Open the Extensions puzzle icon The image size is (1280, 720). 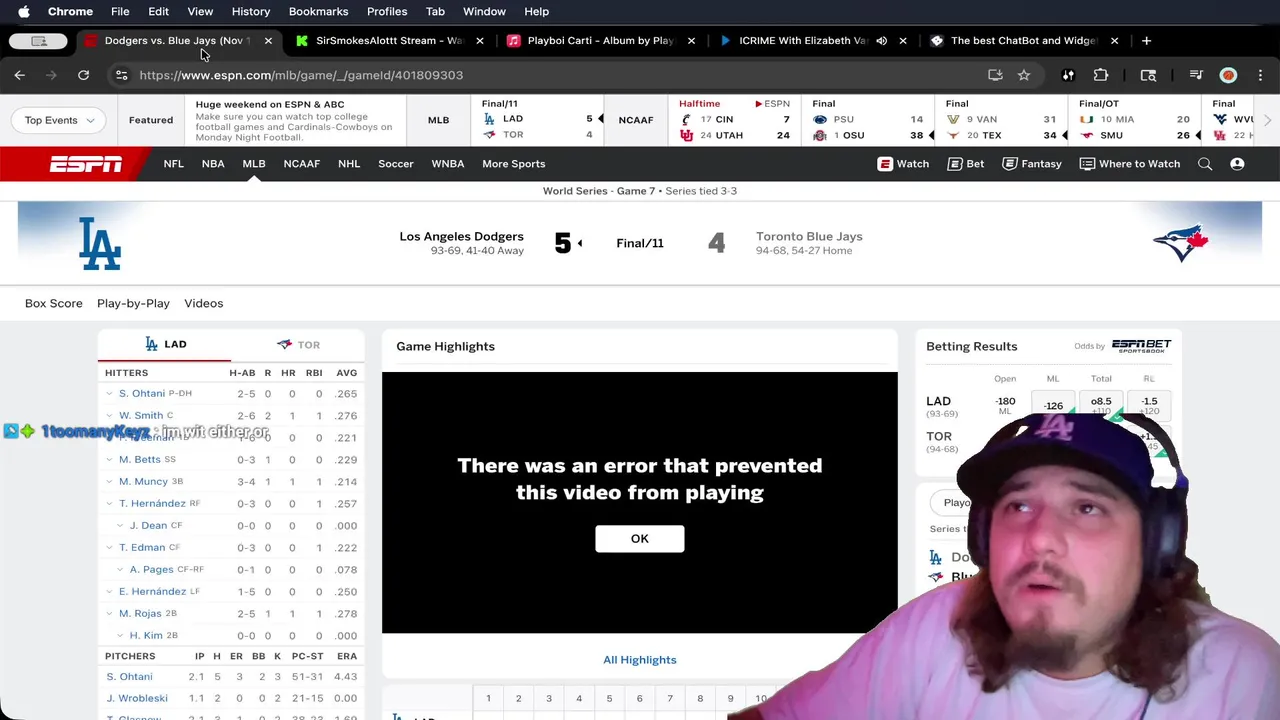coord(1101,75)
